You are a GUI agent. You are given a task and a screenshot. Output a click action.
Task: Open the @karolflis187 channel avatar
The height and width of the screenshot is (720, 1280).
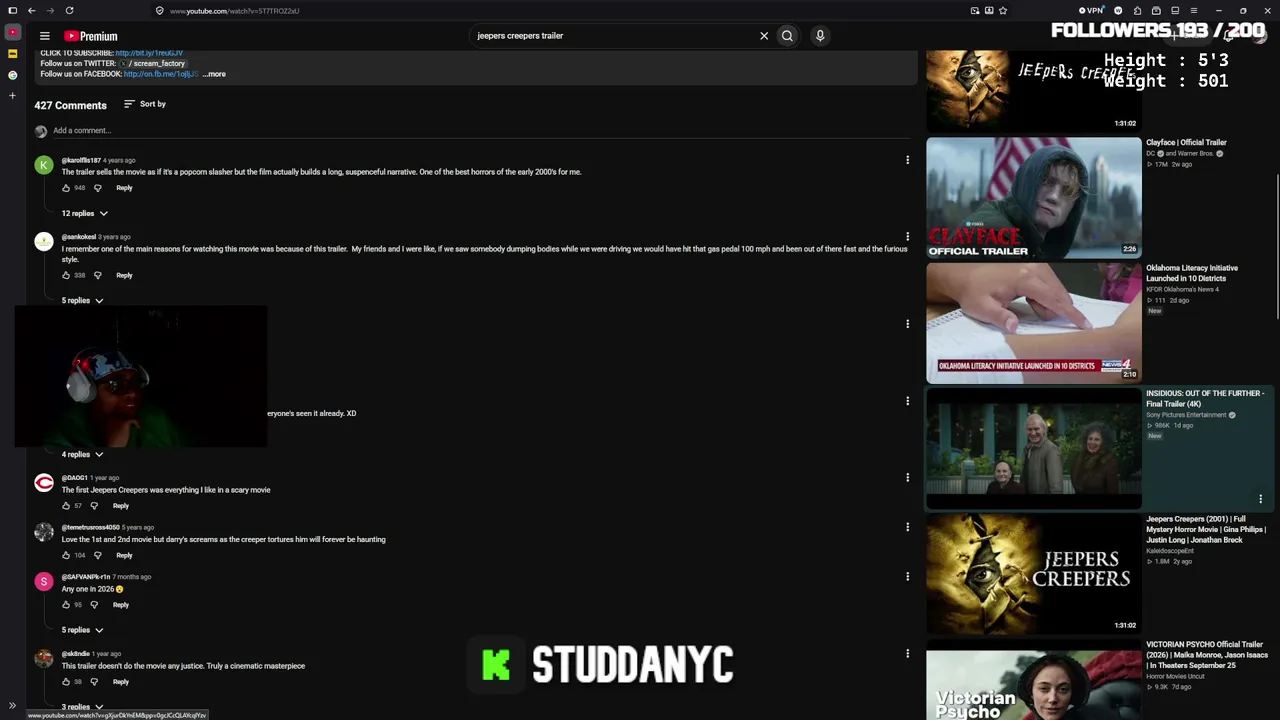[x=44, y=165]
